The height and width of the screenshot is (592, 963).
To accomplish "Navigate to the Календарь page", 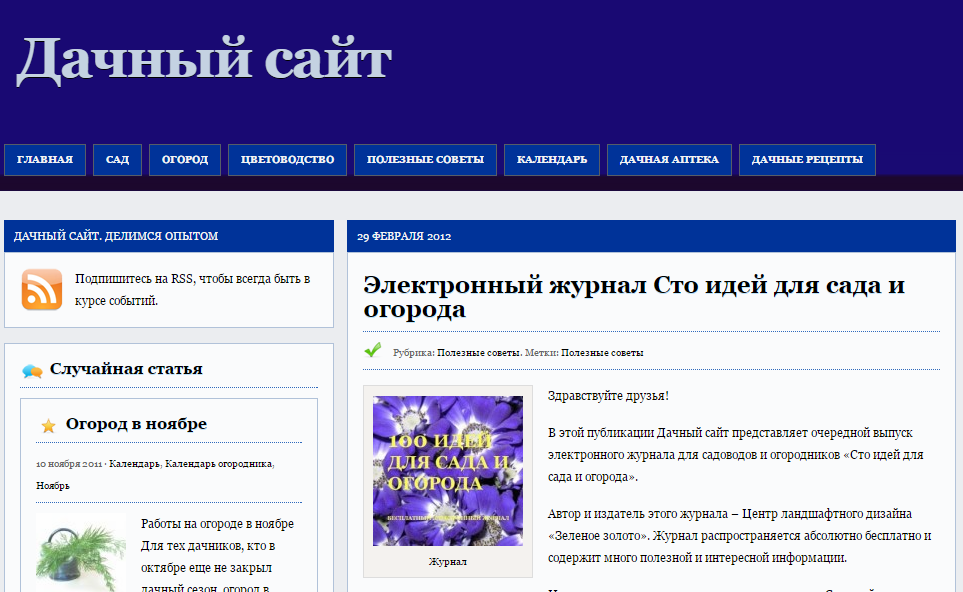I will (552, 160).
